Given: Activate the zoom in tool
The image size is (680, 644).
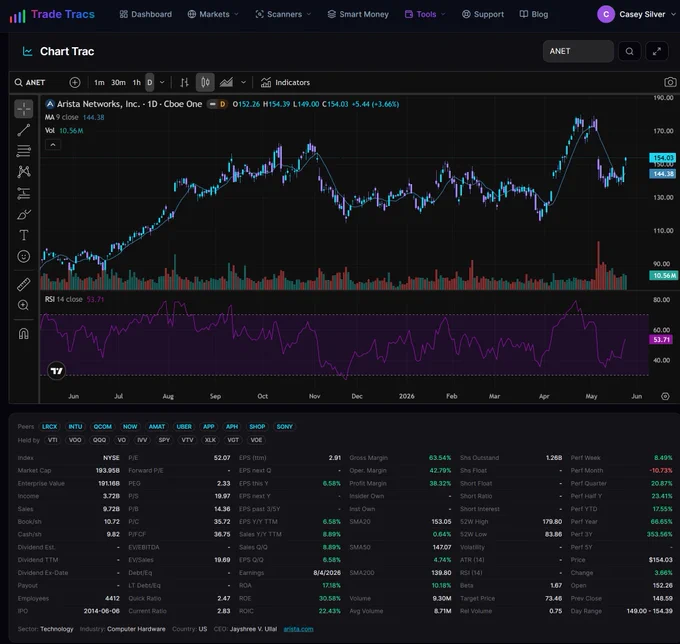Looking at the screenshot, I should click(23, 305).
